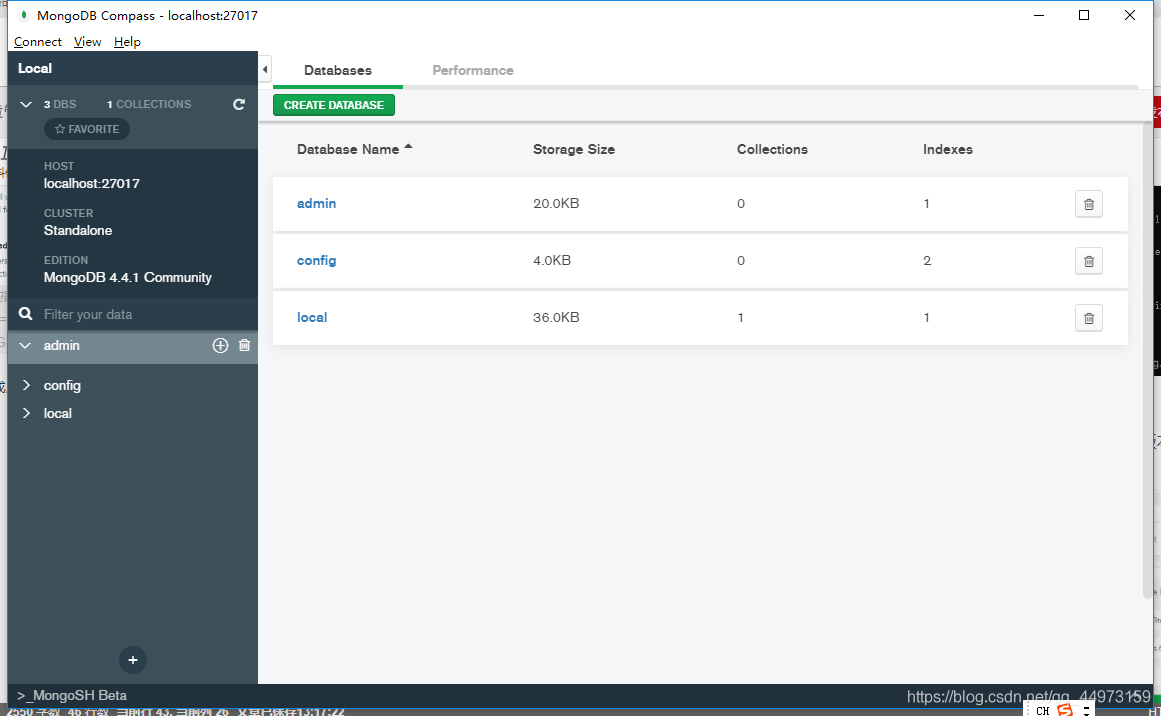This screenshot has height=716, width=1161.
Task: Click the 4.0KB storage size value
Action: point(552,261)
